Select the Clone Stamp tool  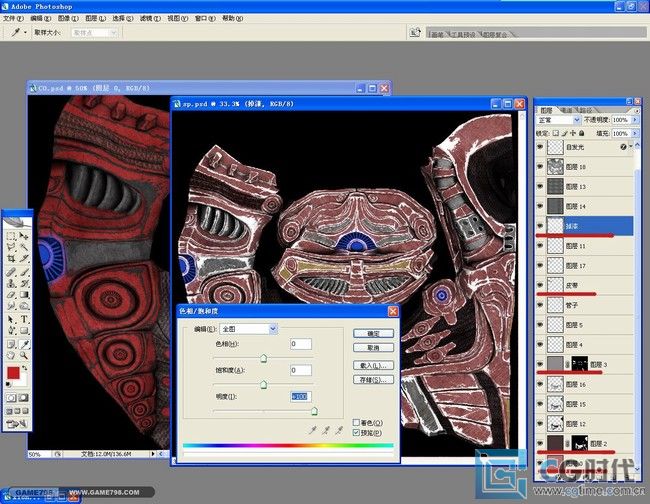(11, 284)
